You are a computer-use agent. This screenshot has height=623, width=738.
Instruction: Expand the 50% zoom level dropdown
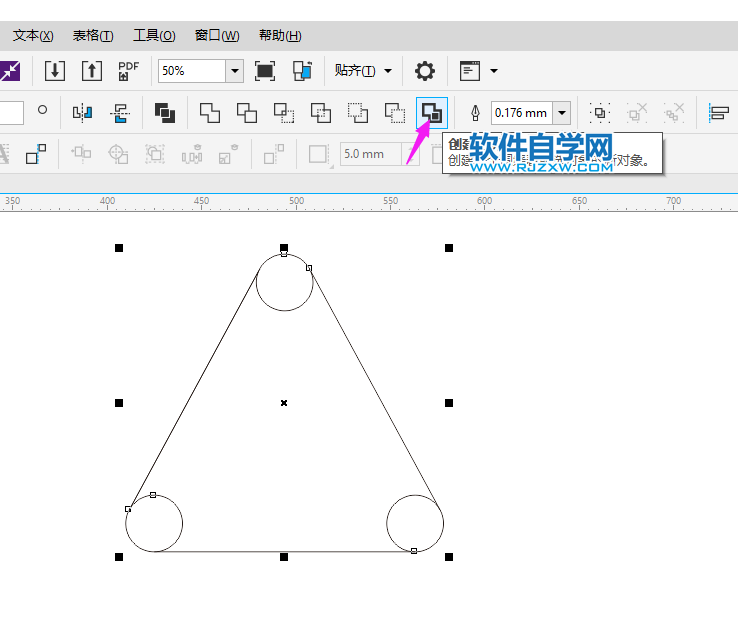tap(235, 71)
